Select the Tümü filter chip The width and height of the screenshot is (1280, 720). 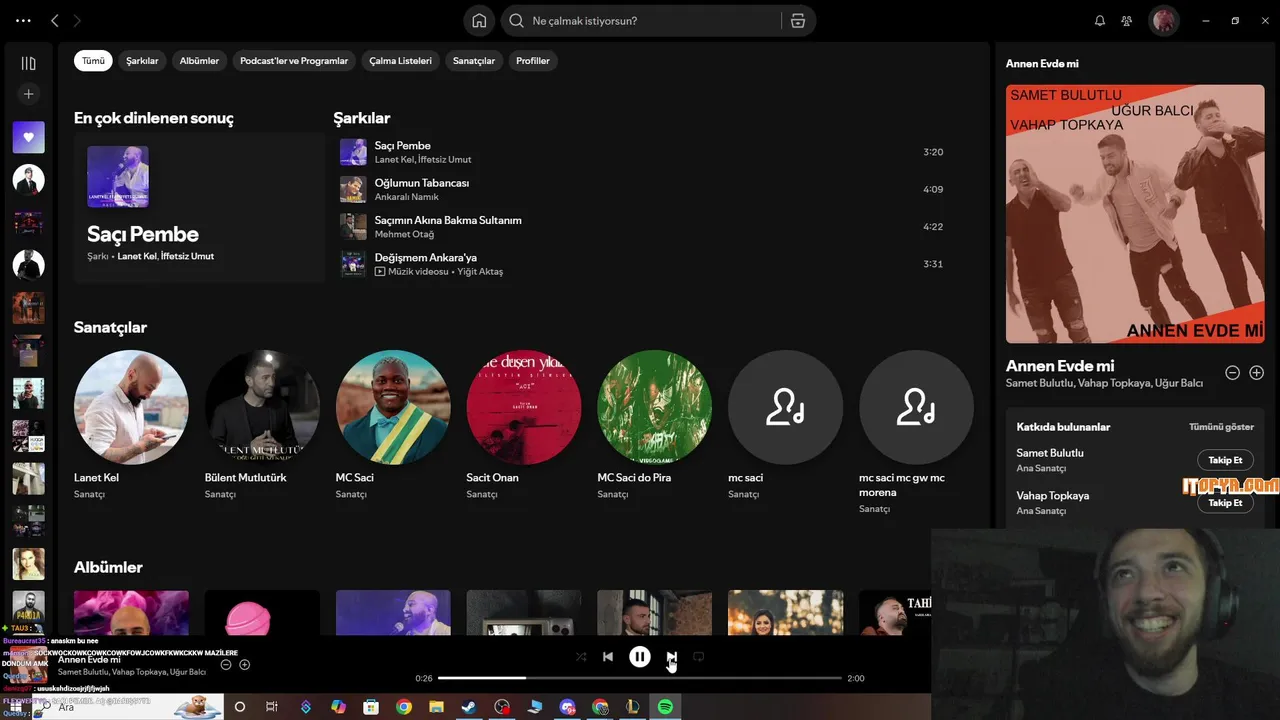(93, 61)
